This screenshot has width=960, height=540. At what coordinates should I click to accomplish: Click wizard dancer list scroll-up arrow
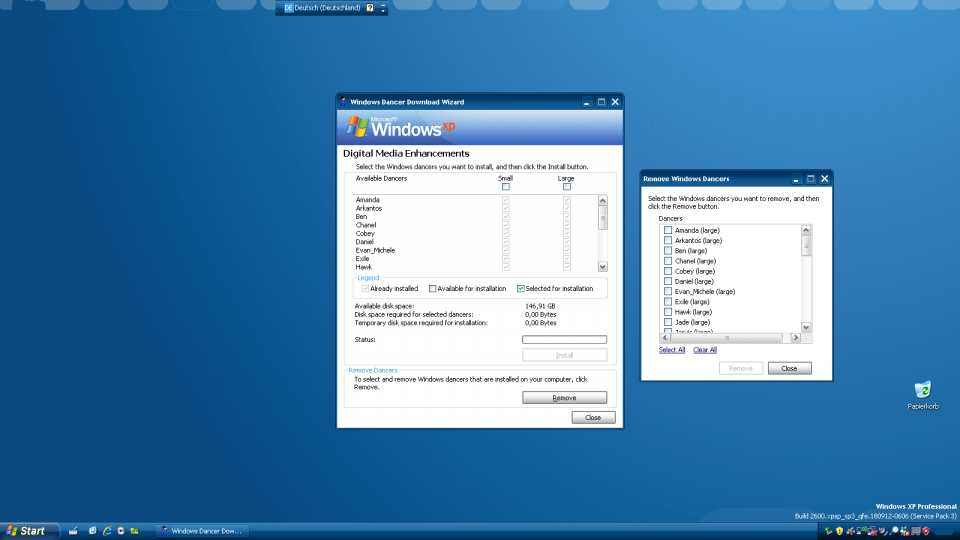(602, 200)
